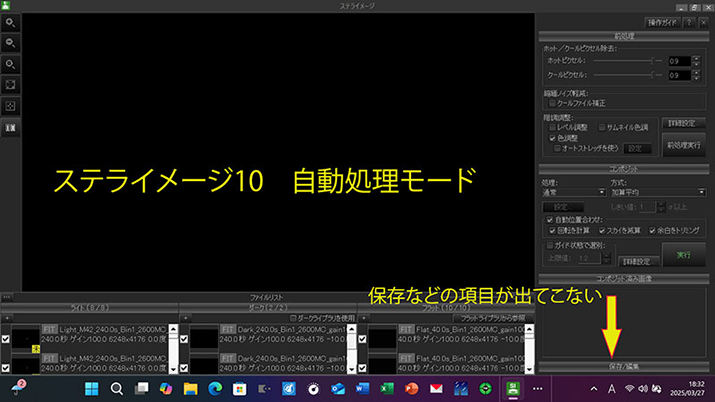Enable レベル調整 checkbox
715x402 pixels.
coord(552,127)
